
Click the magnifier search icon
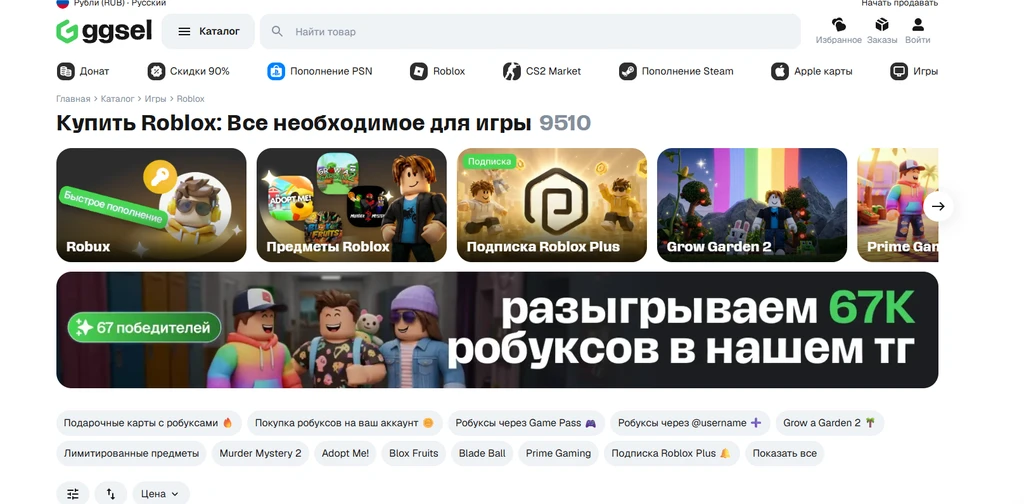[x=278, y=31]
